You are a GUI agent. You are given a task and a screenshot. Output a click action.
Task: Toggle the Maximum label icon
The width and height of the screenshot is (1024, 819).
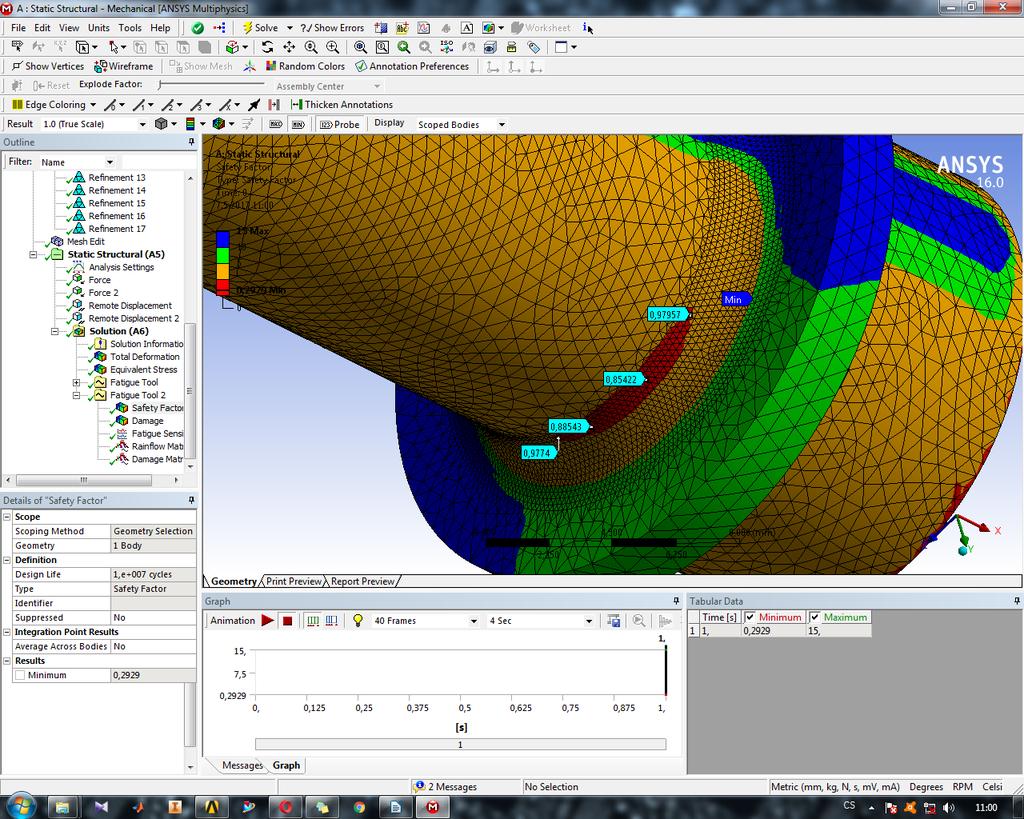coord(276,124)
